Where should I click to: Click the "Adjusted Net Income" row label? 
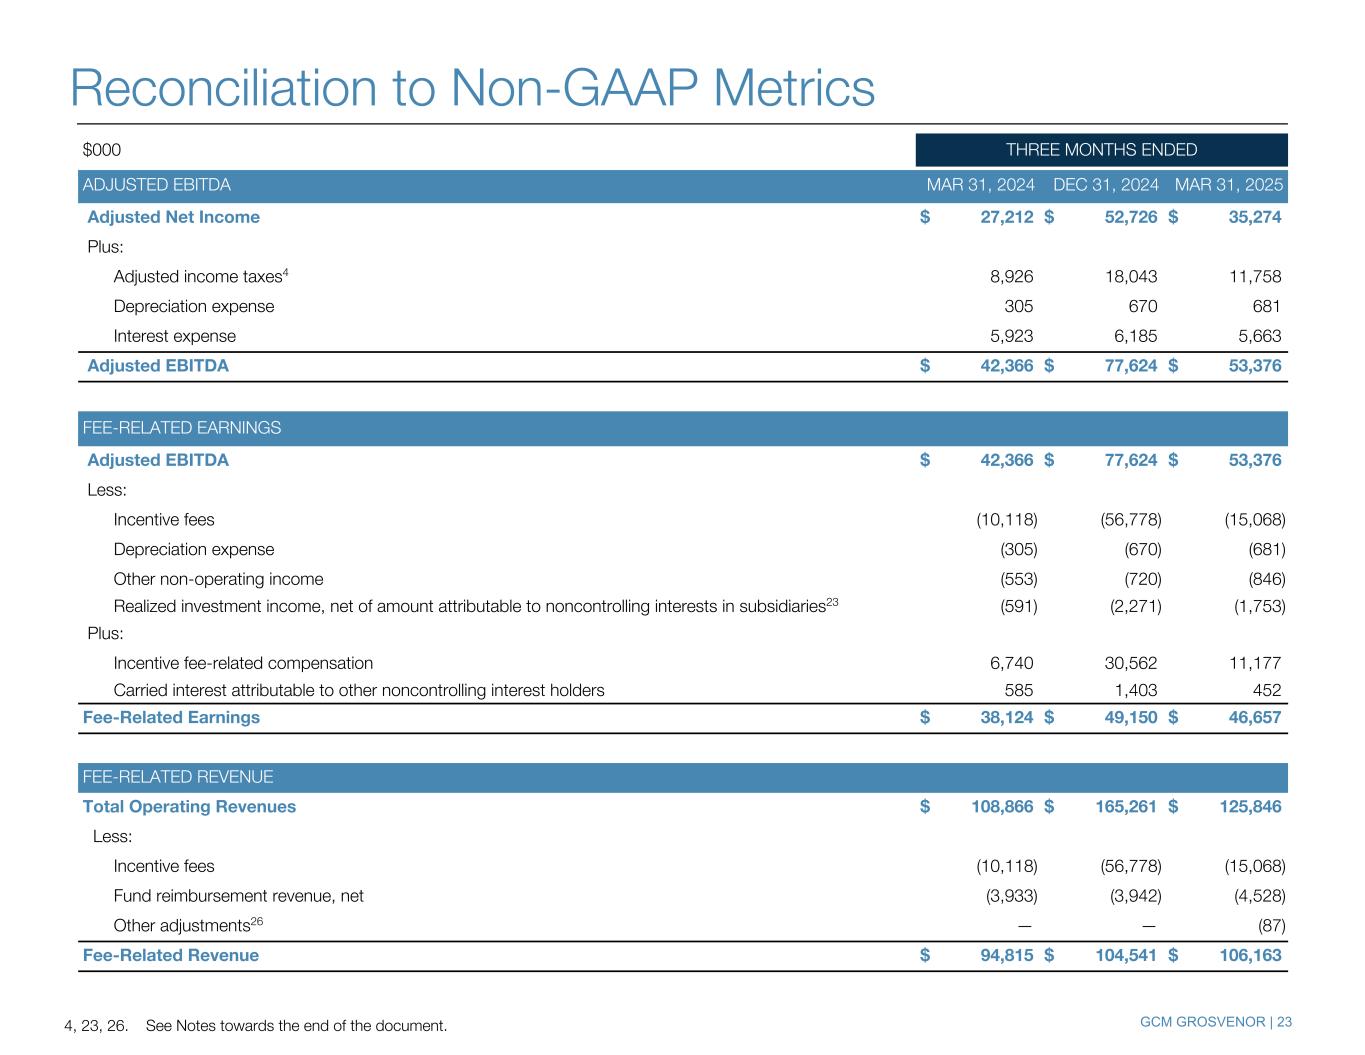point(173,217)
